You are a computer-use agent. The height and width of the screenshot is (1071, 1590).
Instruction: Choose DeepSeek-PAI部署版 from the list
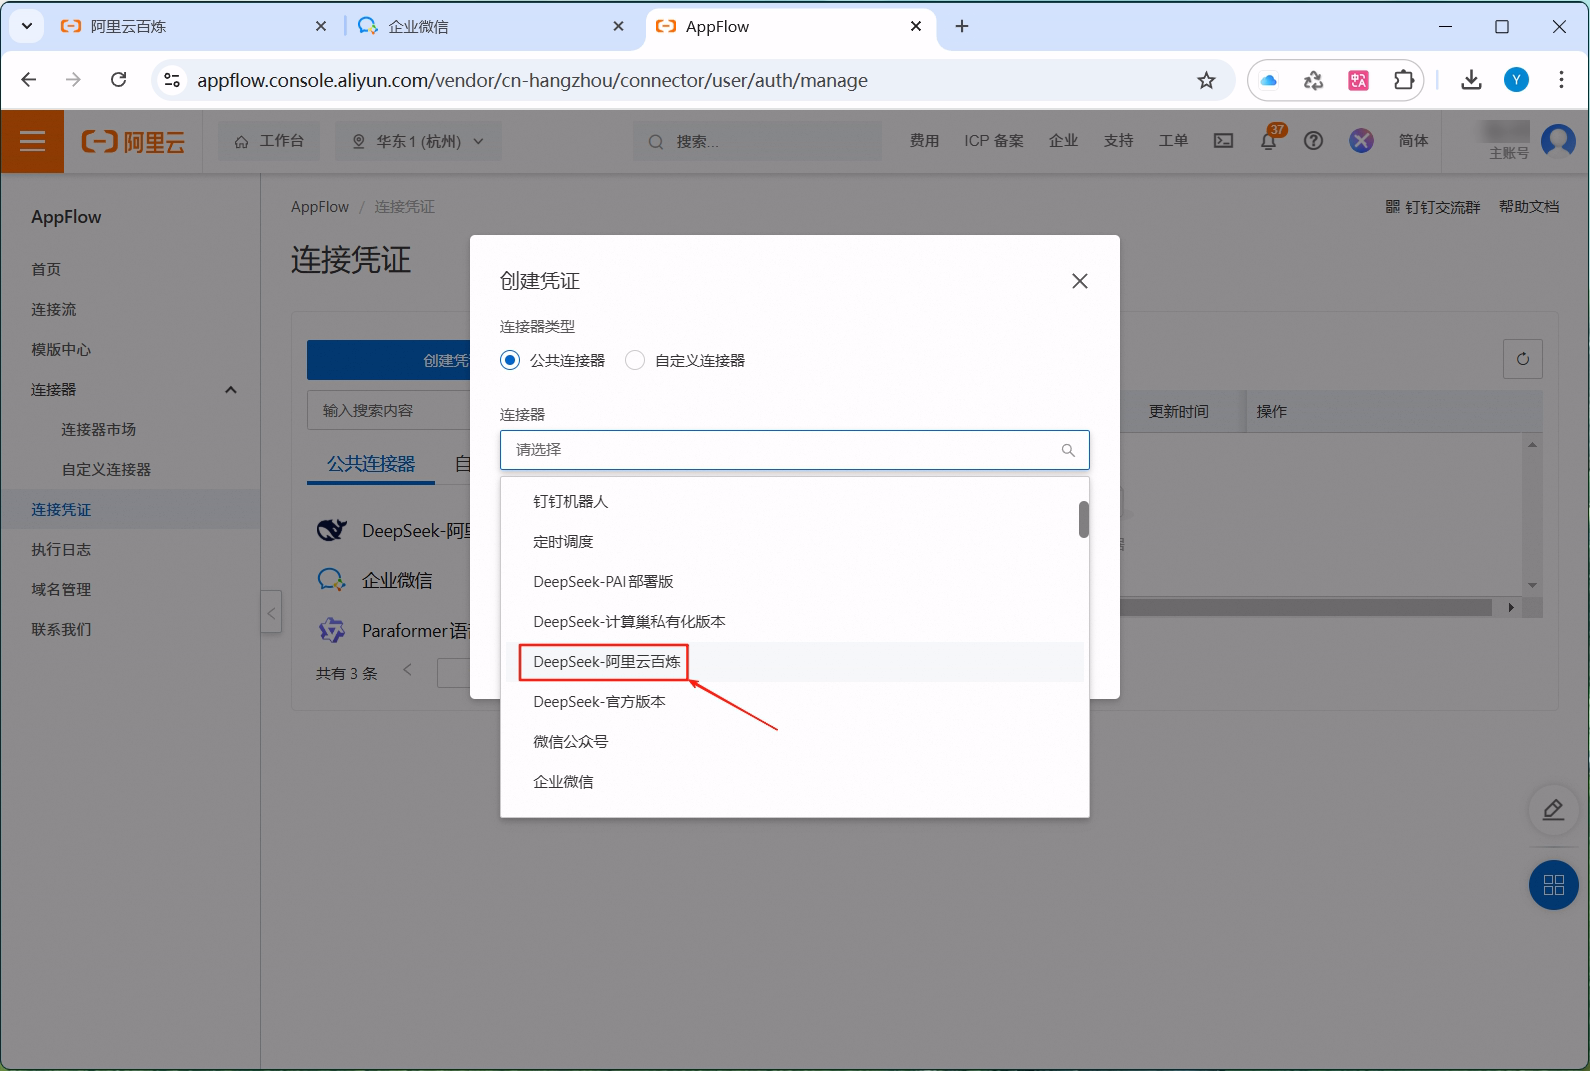pyautogui.click(x=794, y=582)
